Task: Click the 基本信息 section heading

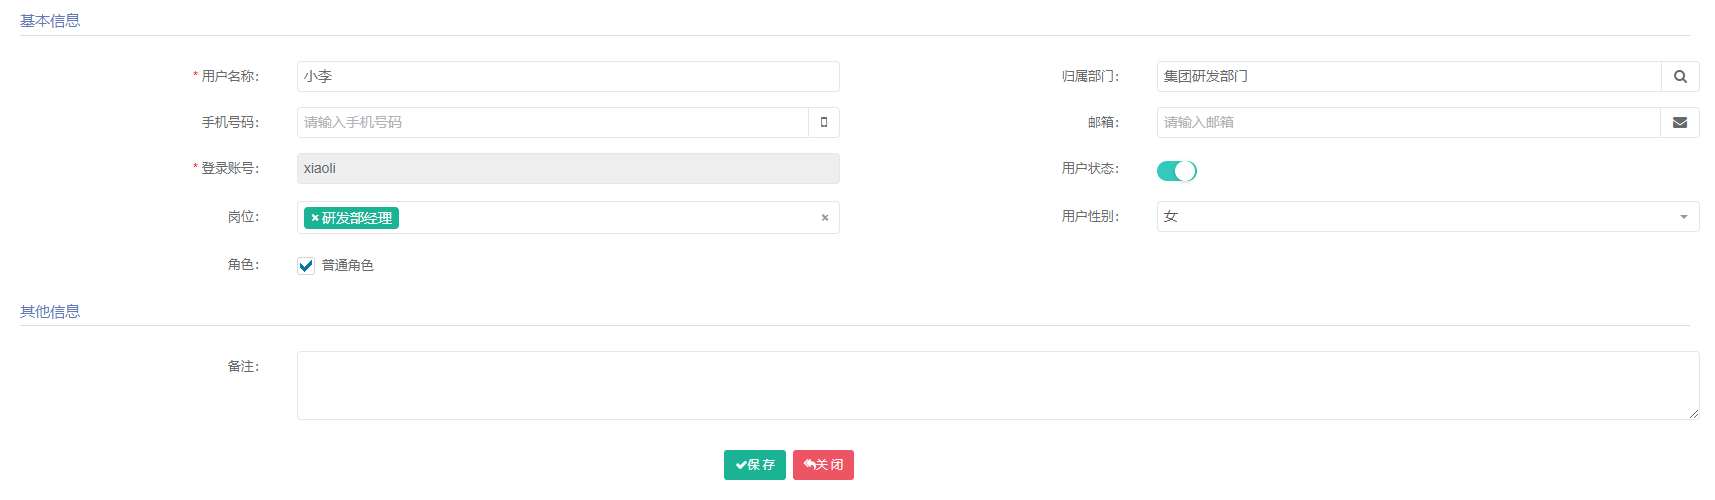Action: (50, 21)
